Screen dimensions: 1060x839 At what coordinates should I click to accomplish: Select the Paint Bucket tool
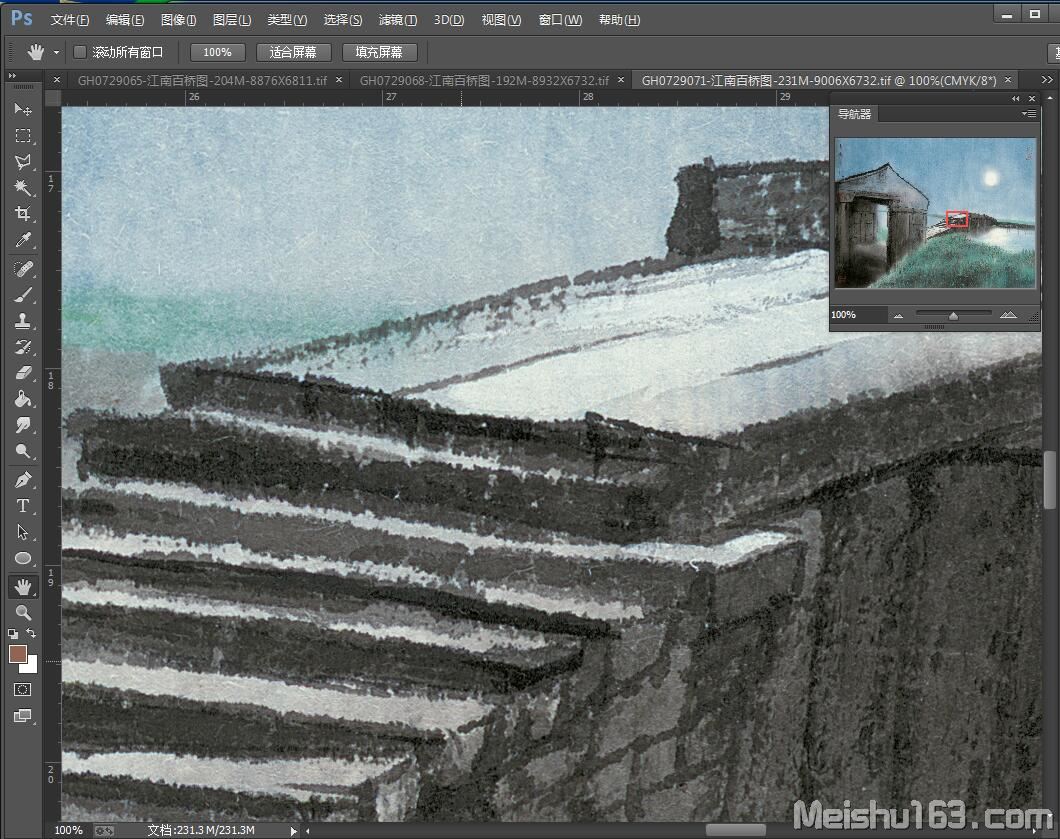click(23, 400)
